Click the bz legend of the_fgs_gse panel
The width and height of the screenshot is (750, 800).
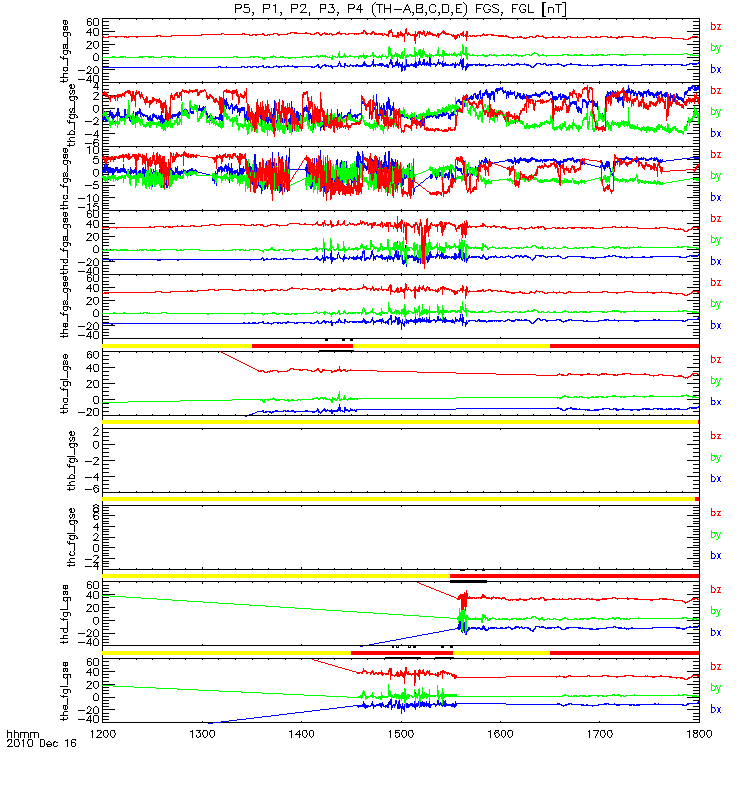716,283
